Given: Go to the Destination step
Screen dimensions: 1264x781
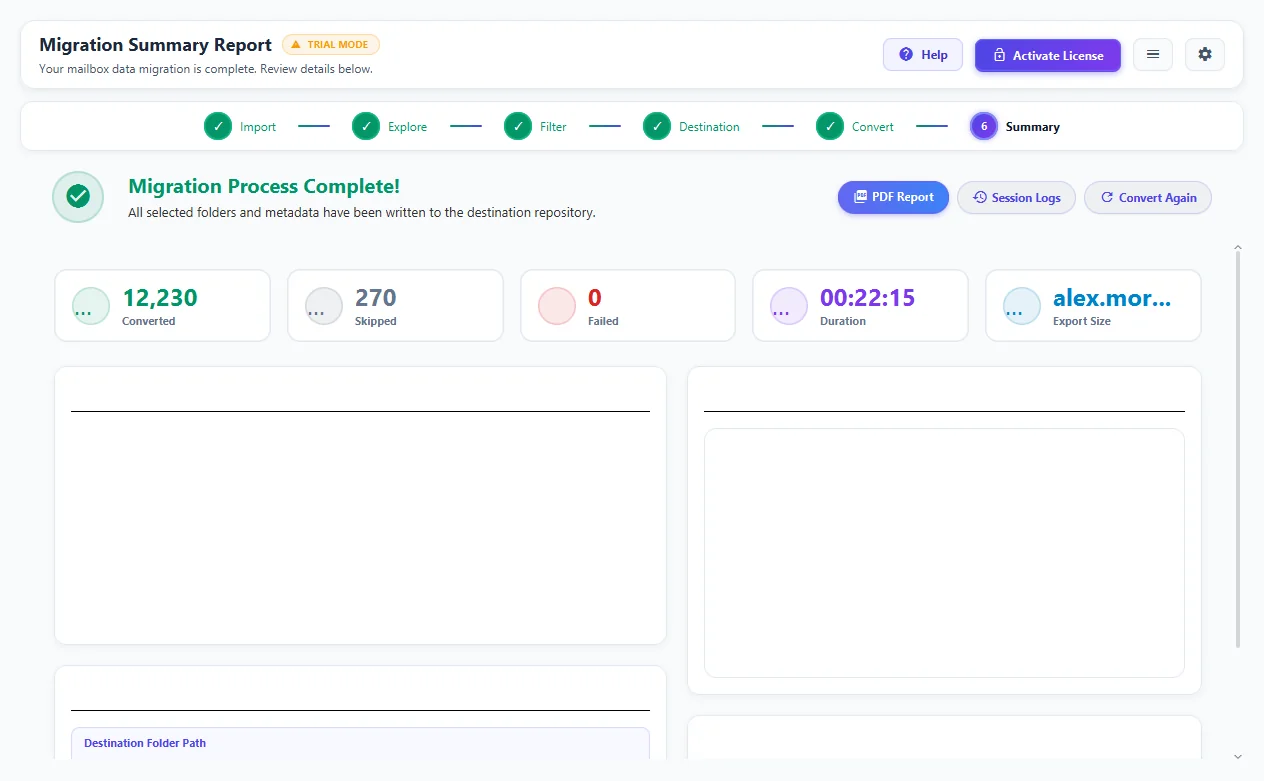Looking at the screenshot, I should point(691,127).
